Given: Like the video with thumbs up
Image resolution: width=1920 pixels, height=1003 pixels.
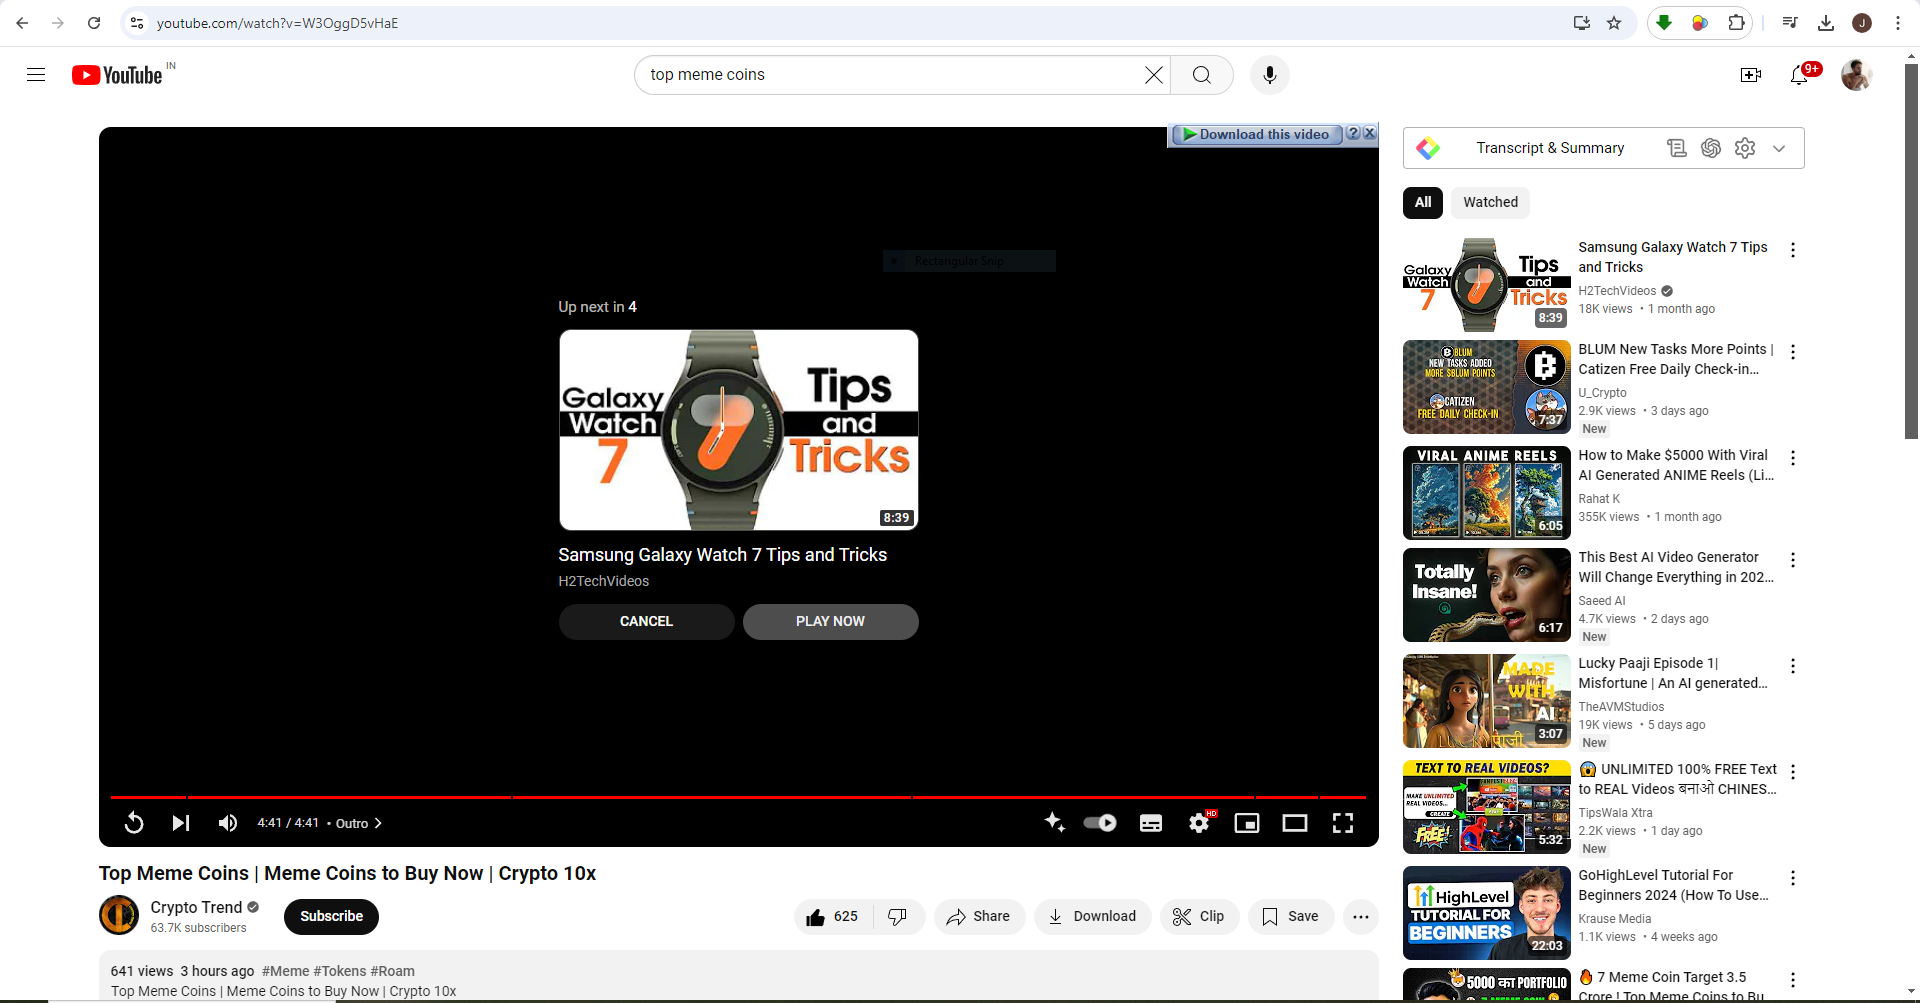Looking at the screenshot, I should coord(832,917).
